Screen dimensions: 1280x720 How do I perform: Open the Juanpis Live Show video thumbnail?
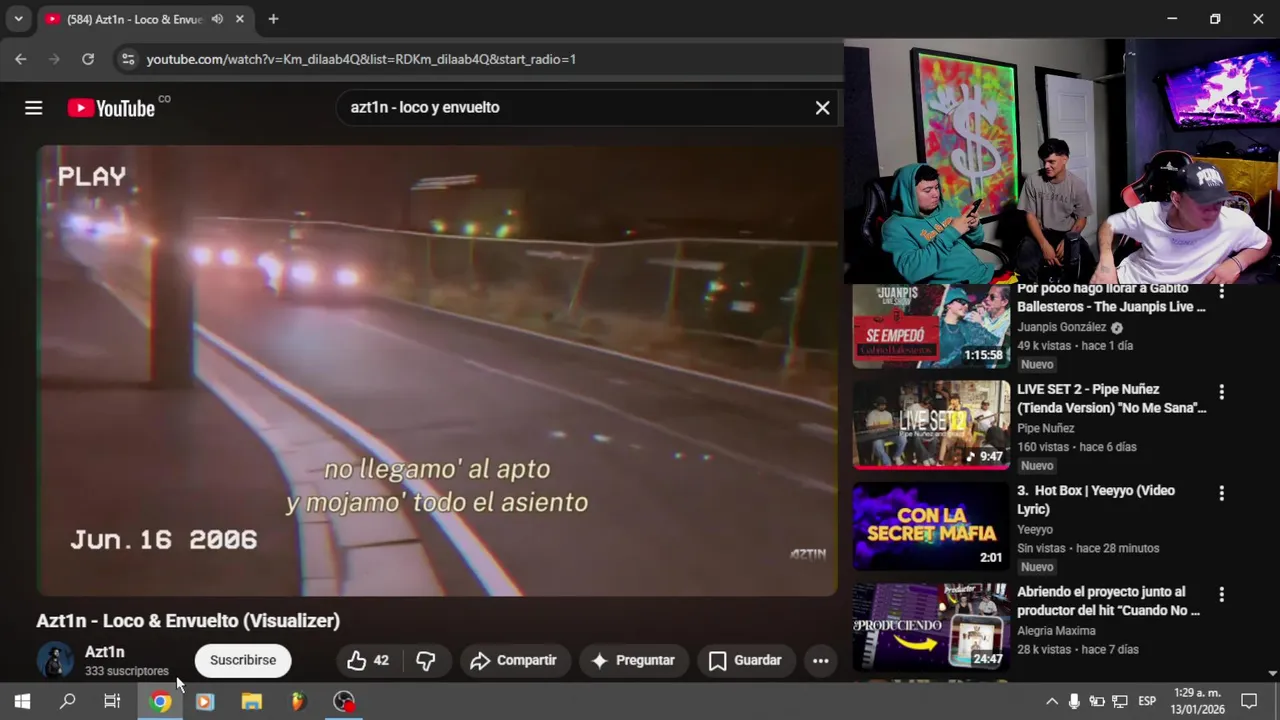tap(931, 326)
